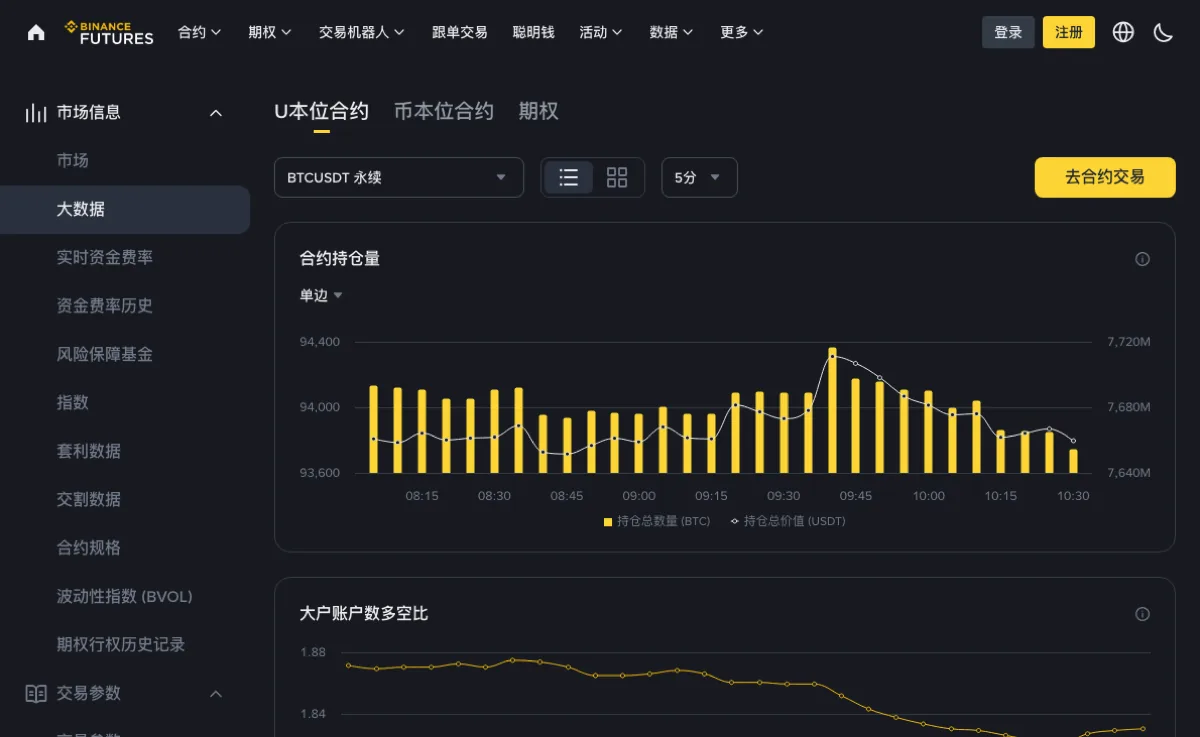
Task: Collapse the 市场信息 section
Action: coord(215,113)
